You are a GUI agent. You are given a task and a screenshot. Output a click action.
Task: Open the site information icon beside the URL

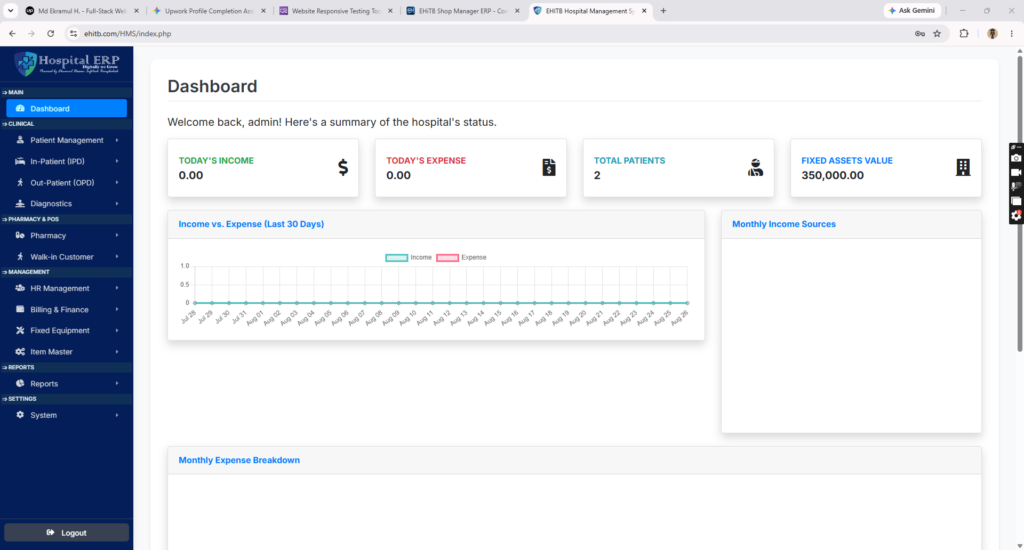tap(73, 33)
